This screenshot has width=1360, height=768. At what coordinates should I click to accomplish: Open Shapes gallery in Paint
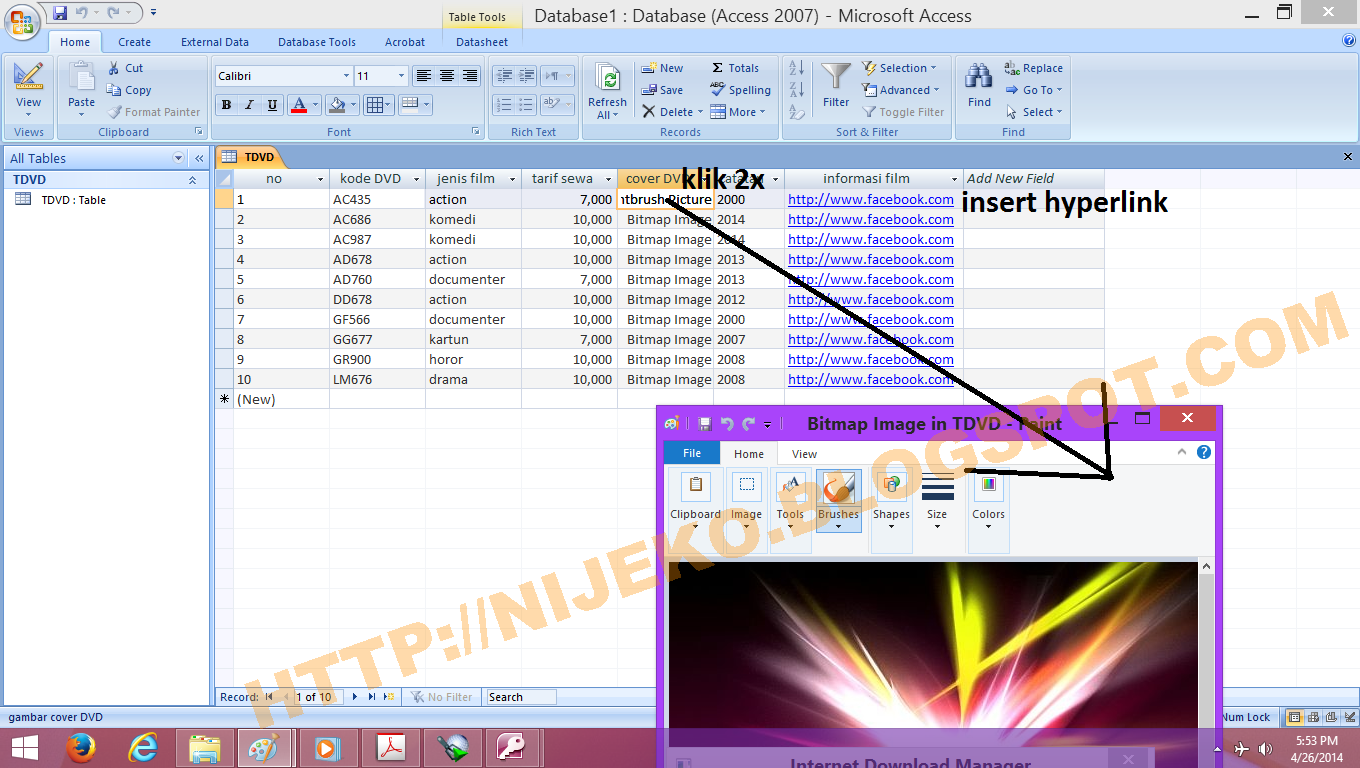[891, 500]
